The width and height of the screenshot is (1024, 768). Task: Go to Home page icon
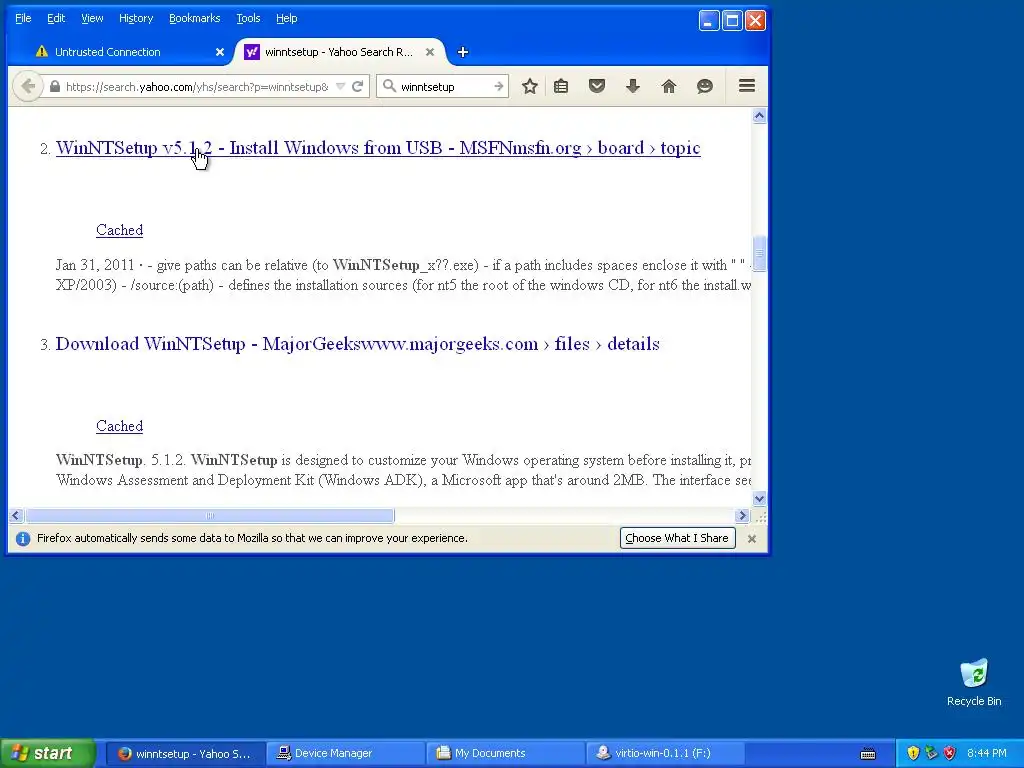[669, 86]
